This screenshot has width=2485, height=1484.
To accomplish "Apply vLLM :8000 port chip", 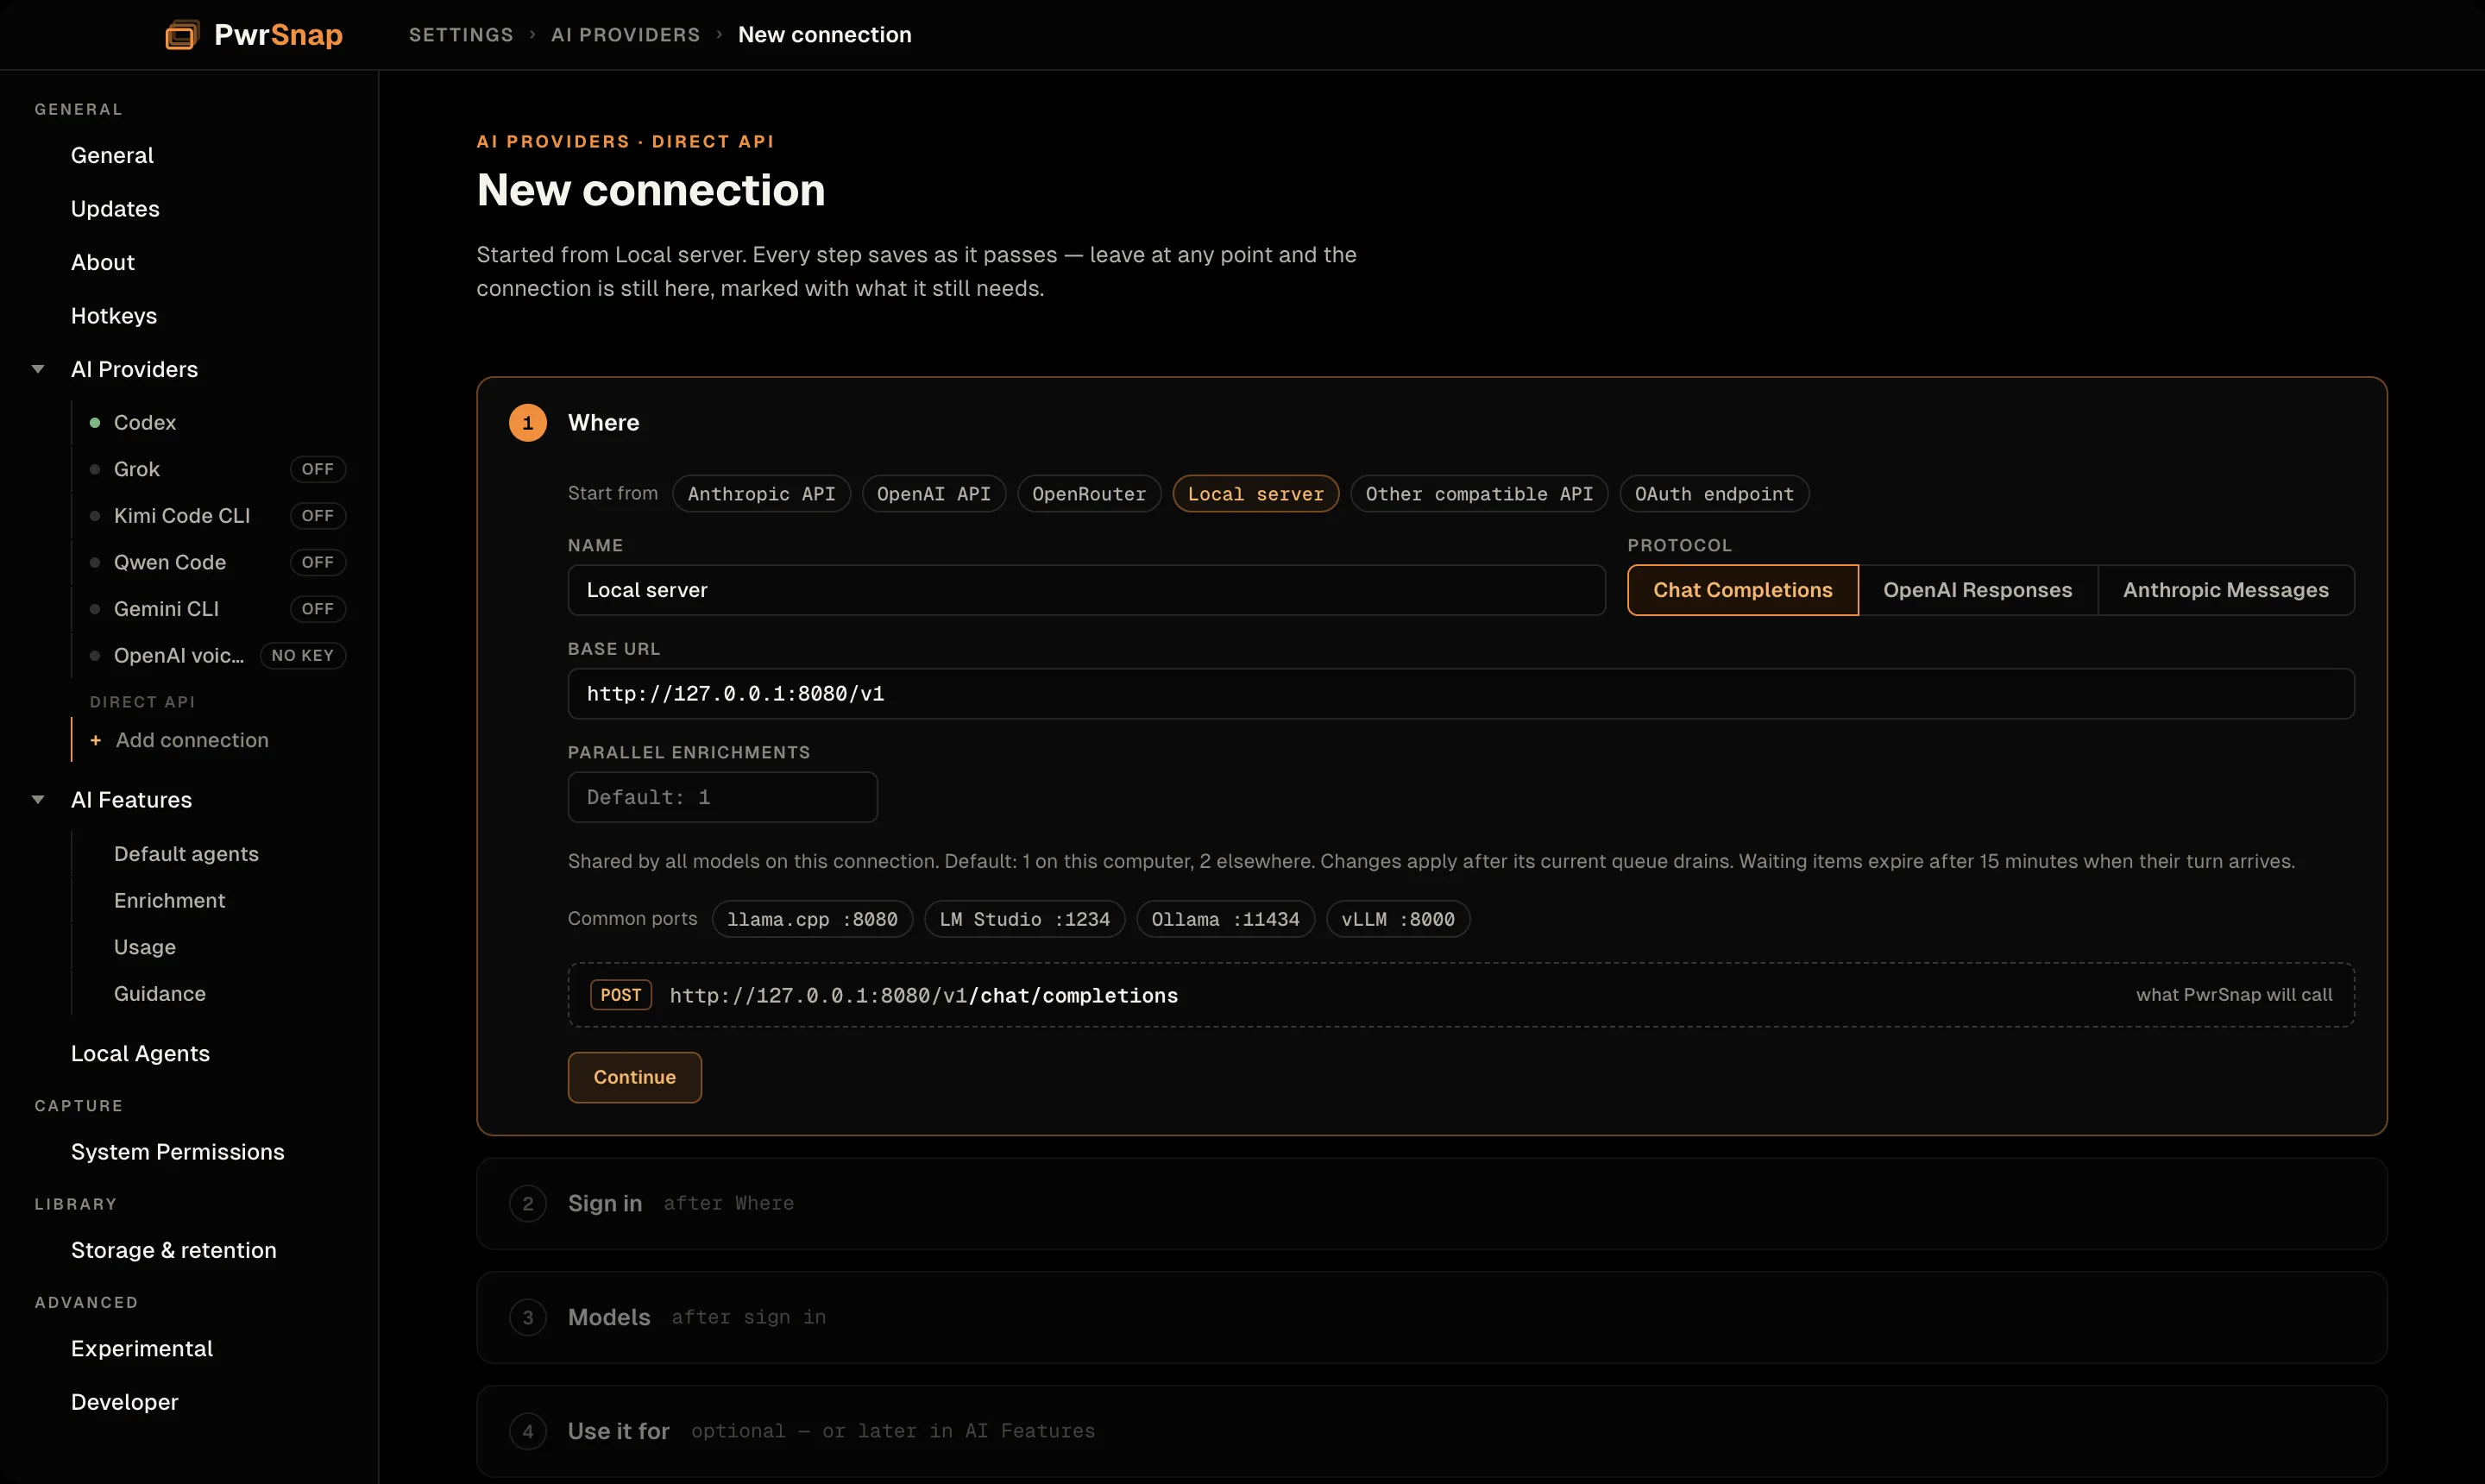I will pyautogui.click(x=1397, y=919).
